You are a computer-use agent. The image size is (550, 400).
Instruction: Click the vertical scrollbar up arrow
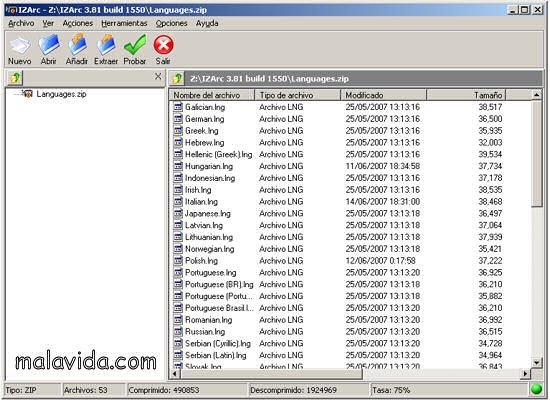[x=536, y=95]
